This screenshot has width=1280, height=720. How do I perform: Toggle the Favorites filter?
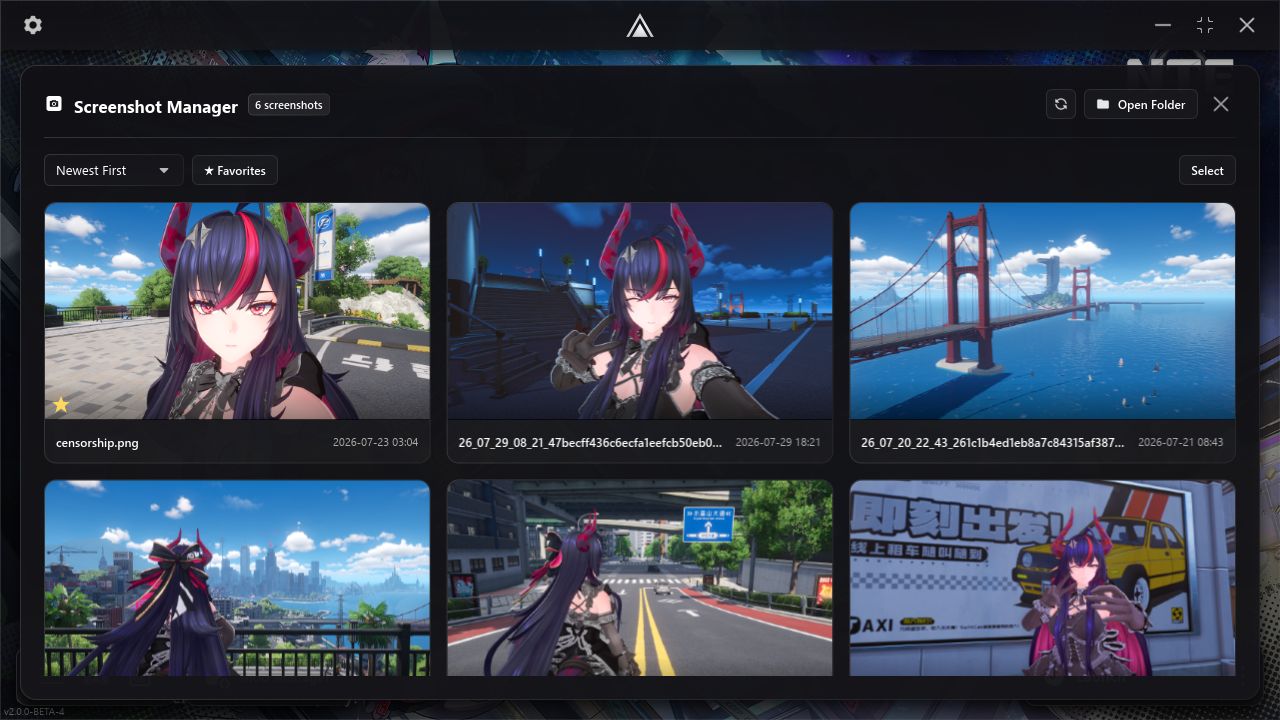click(235, 170)
